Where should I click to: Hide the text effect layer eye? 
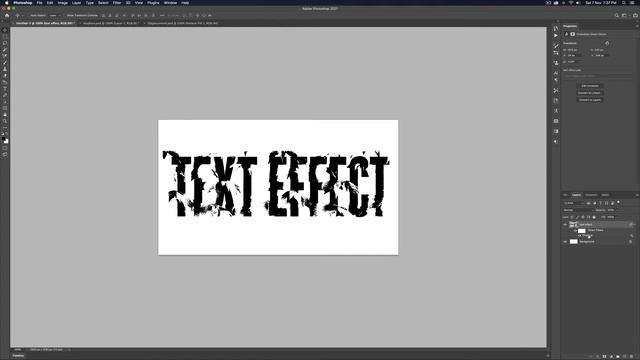(565, 224)
